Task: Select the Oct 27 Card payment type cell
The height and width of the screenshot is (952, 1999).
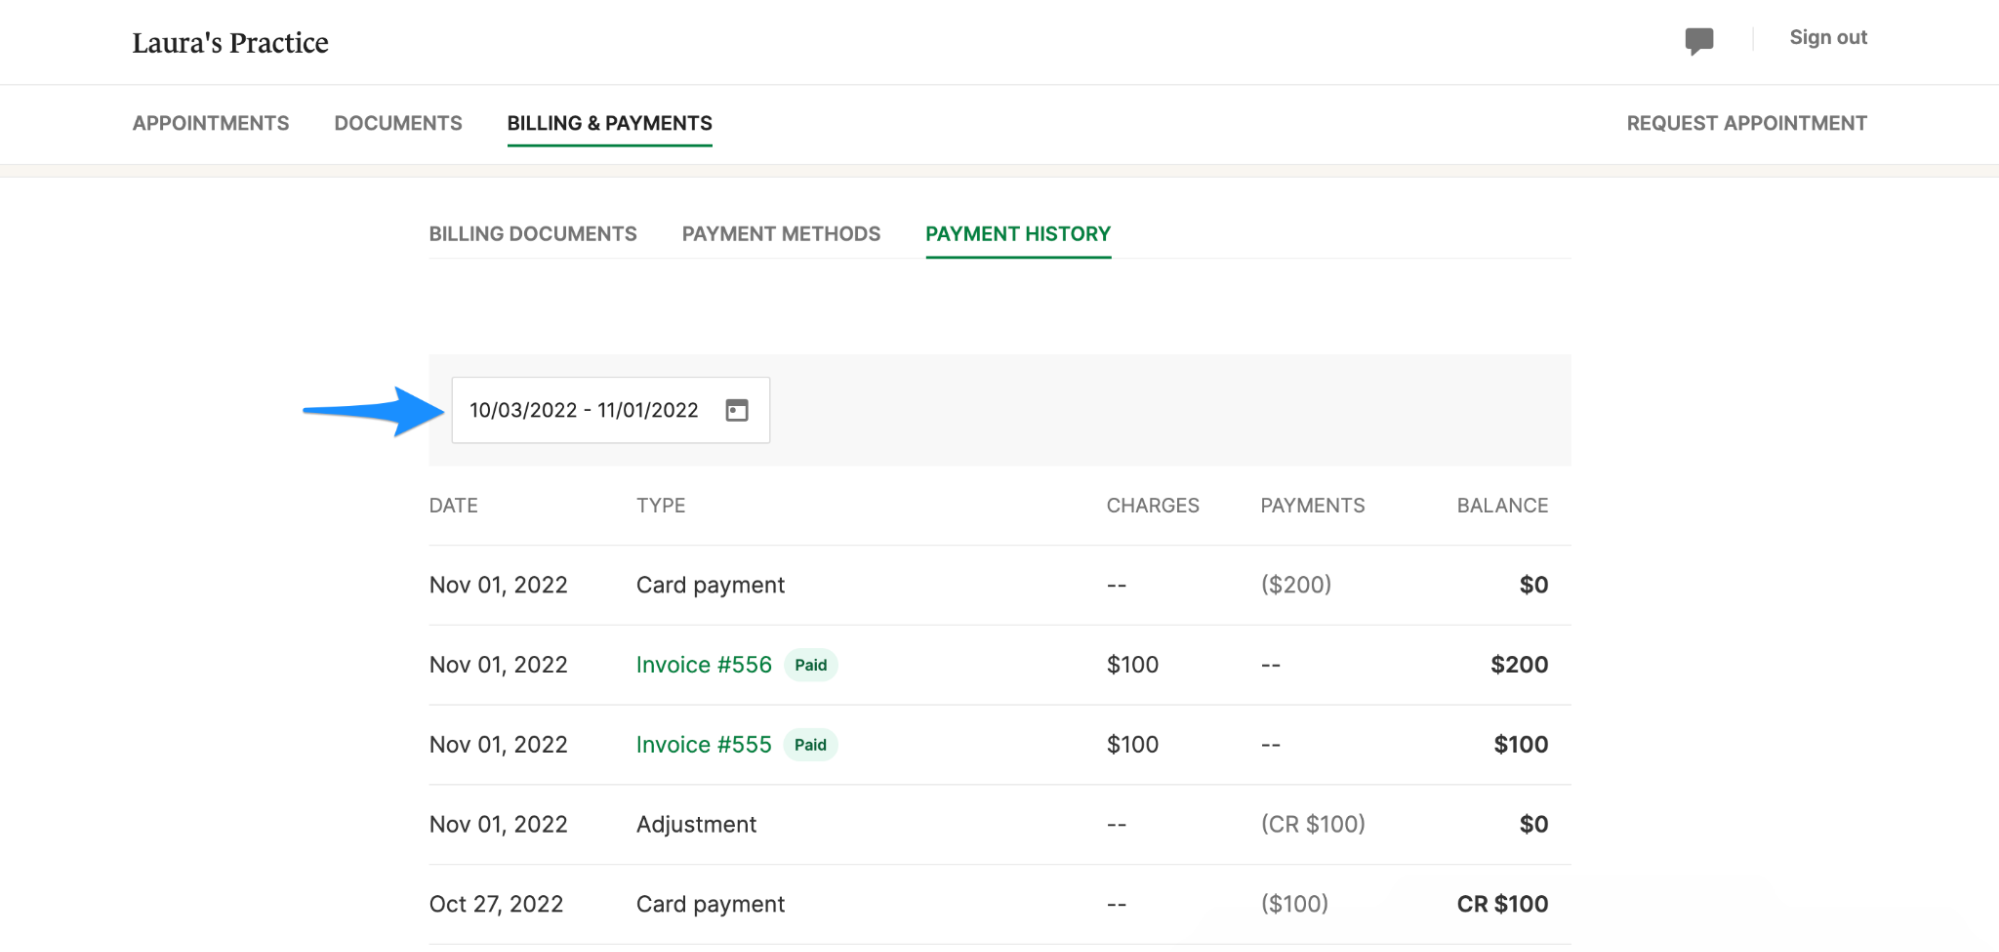Action: (x=711, y=905)
